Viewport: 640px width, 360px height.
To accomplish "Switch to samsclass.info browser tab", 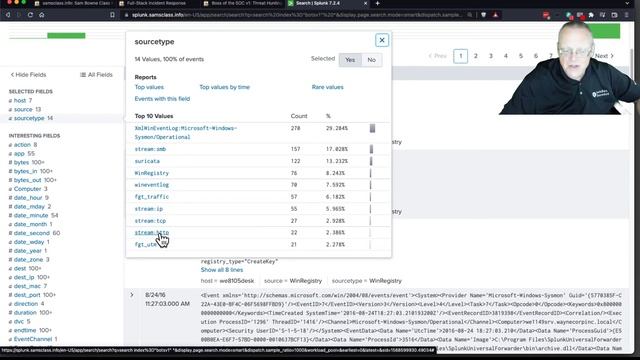I will (73, 3).
